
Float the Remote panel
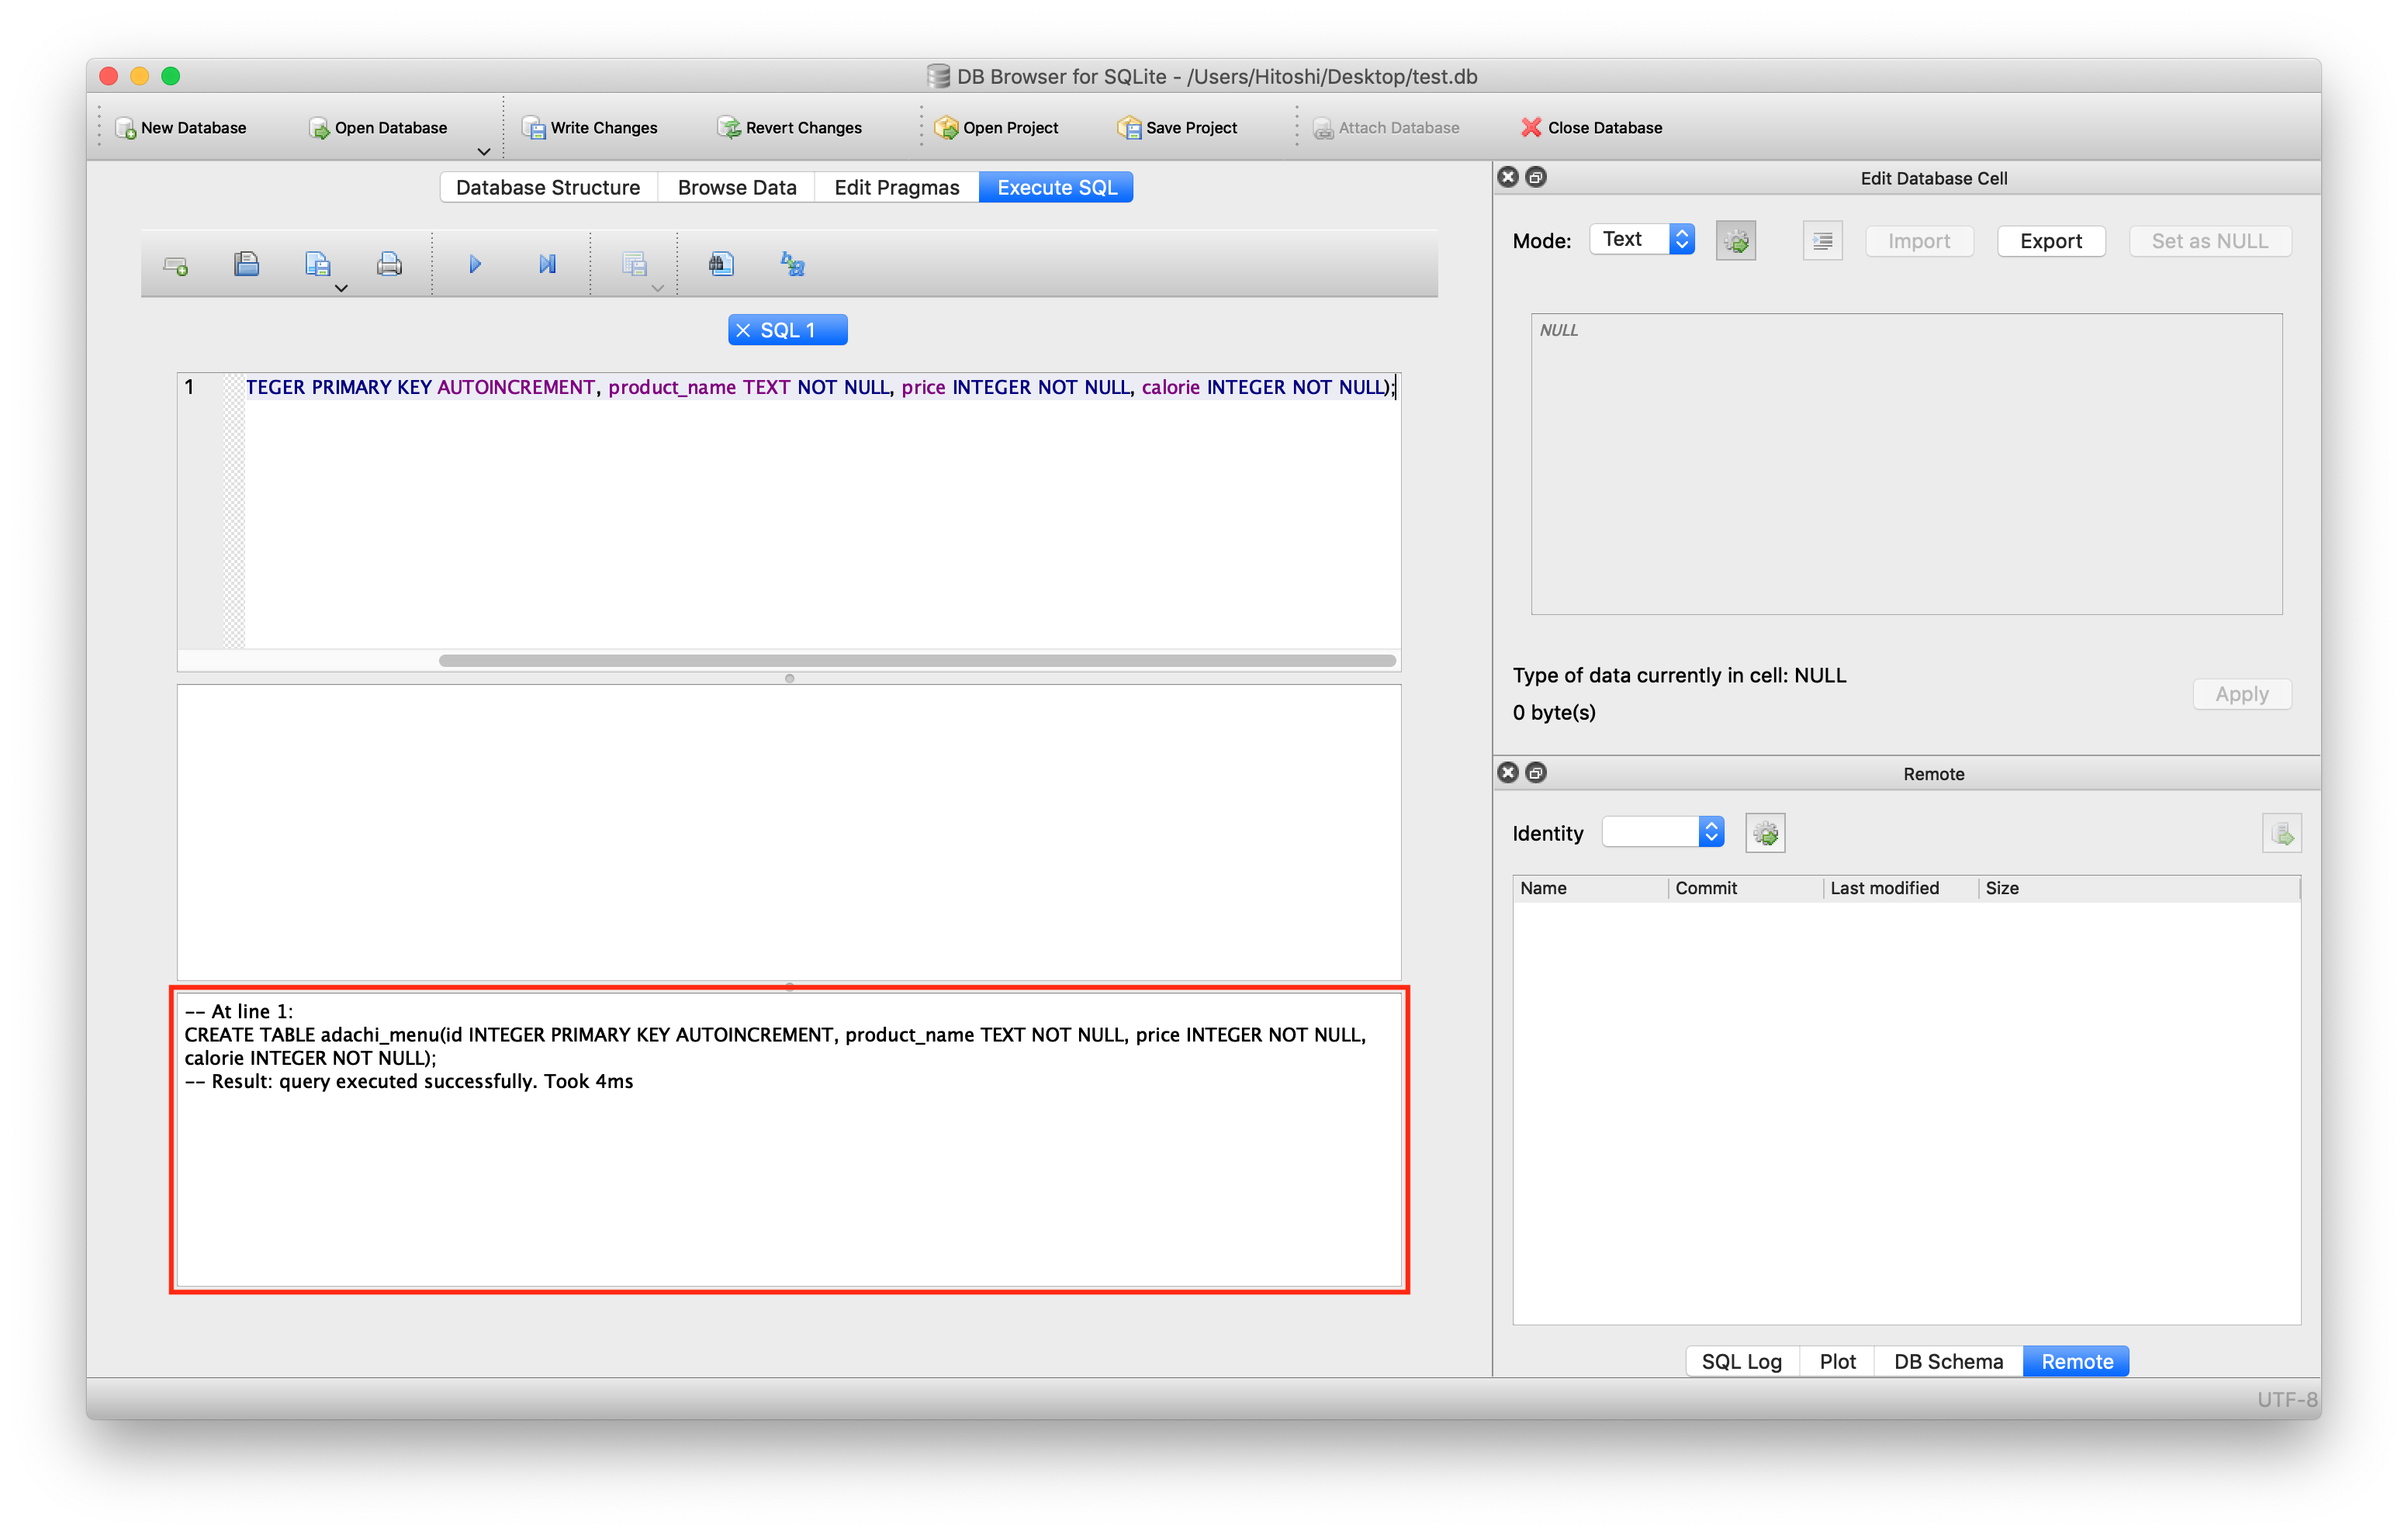[1537, 772]
